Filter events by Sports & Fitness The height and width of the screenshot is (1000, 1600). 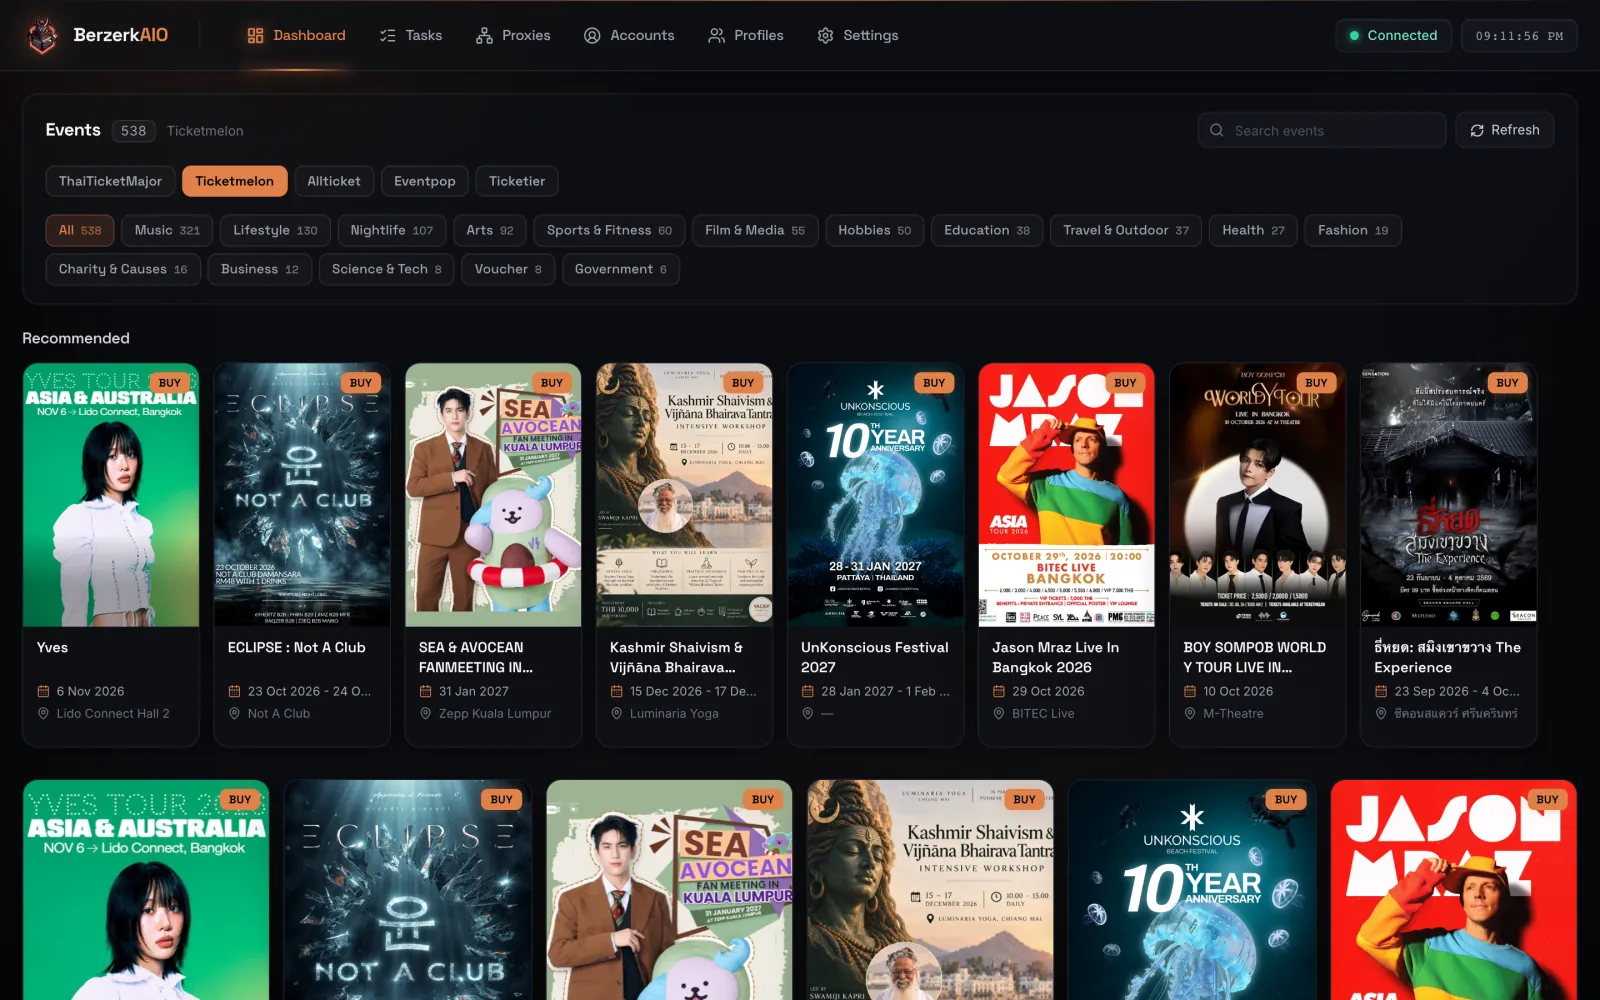click(609, 230)
